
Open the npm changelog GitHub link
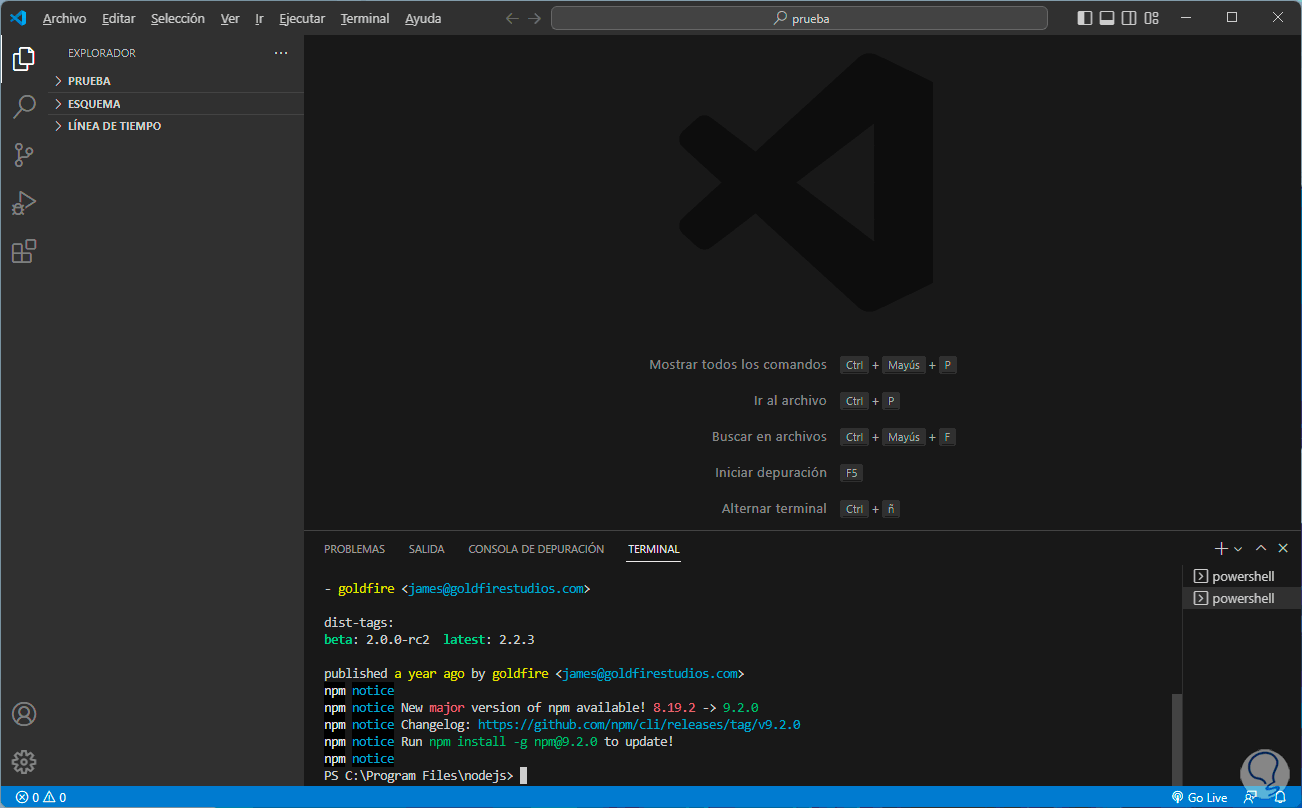[x=638, y=725]
